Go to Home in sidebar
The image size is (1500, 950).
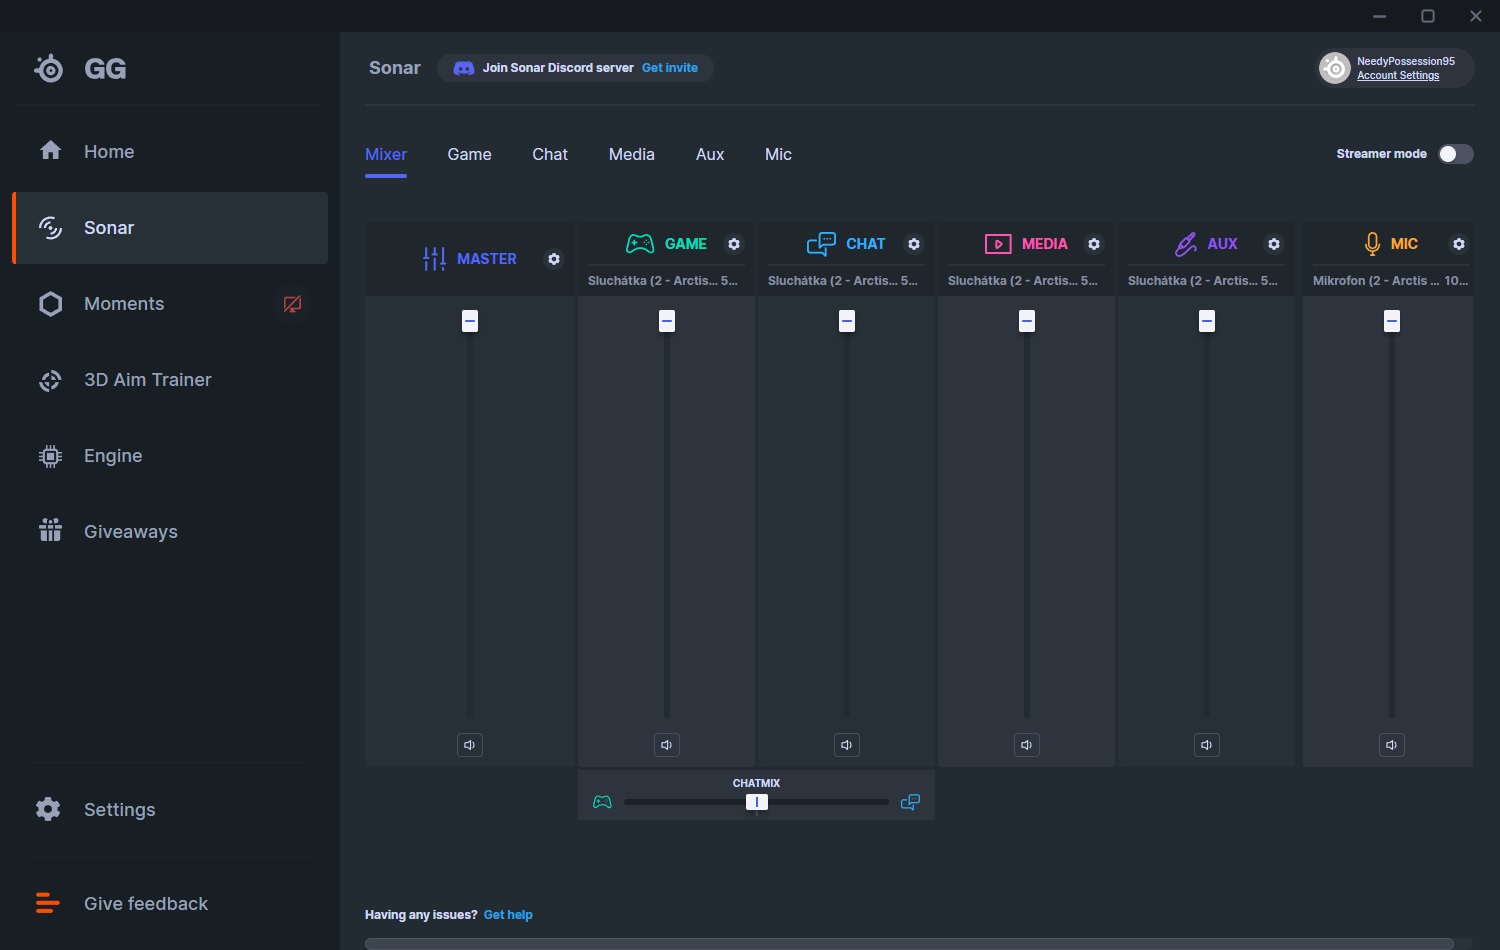click(170, 151)
